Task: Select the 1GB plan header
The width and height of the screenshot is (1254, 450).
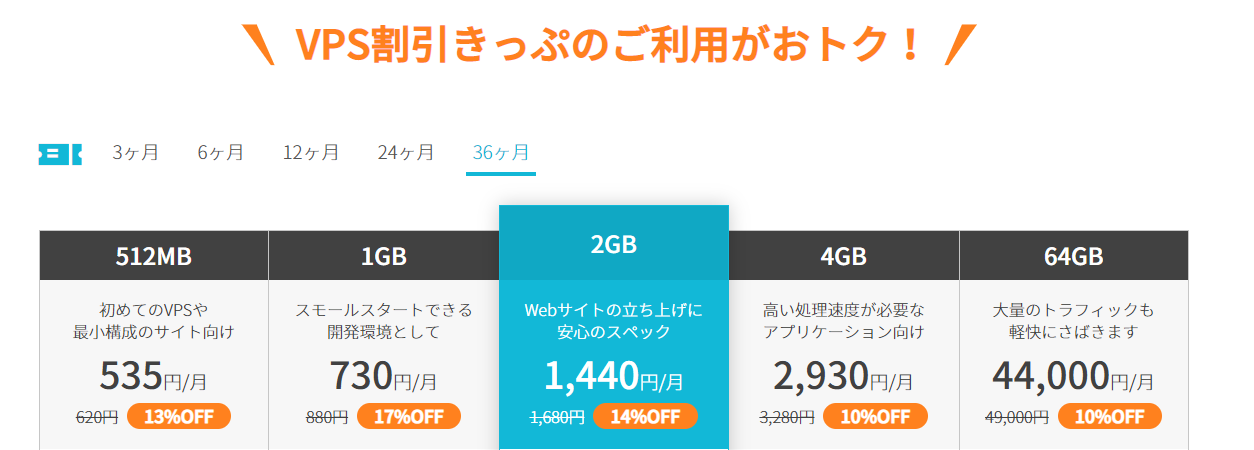Action: click(384, 256)
